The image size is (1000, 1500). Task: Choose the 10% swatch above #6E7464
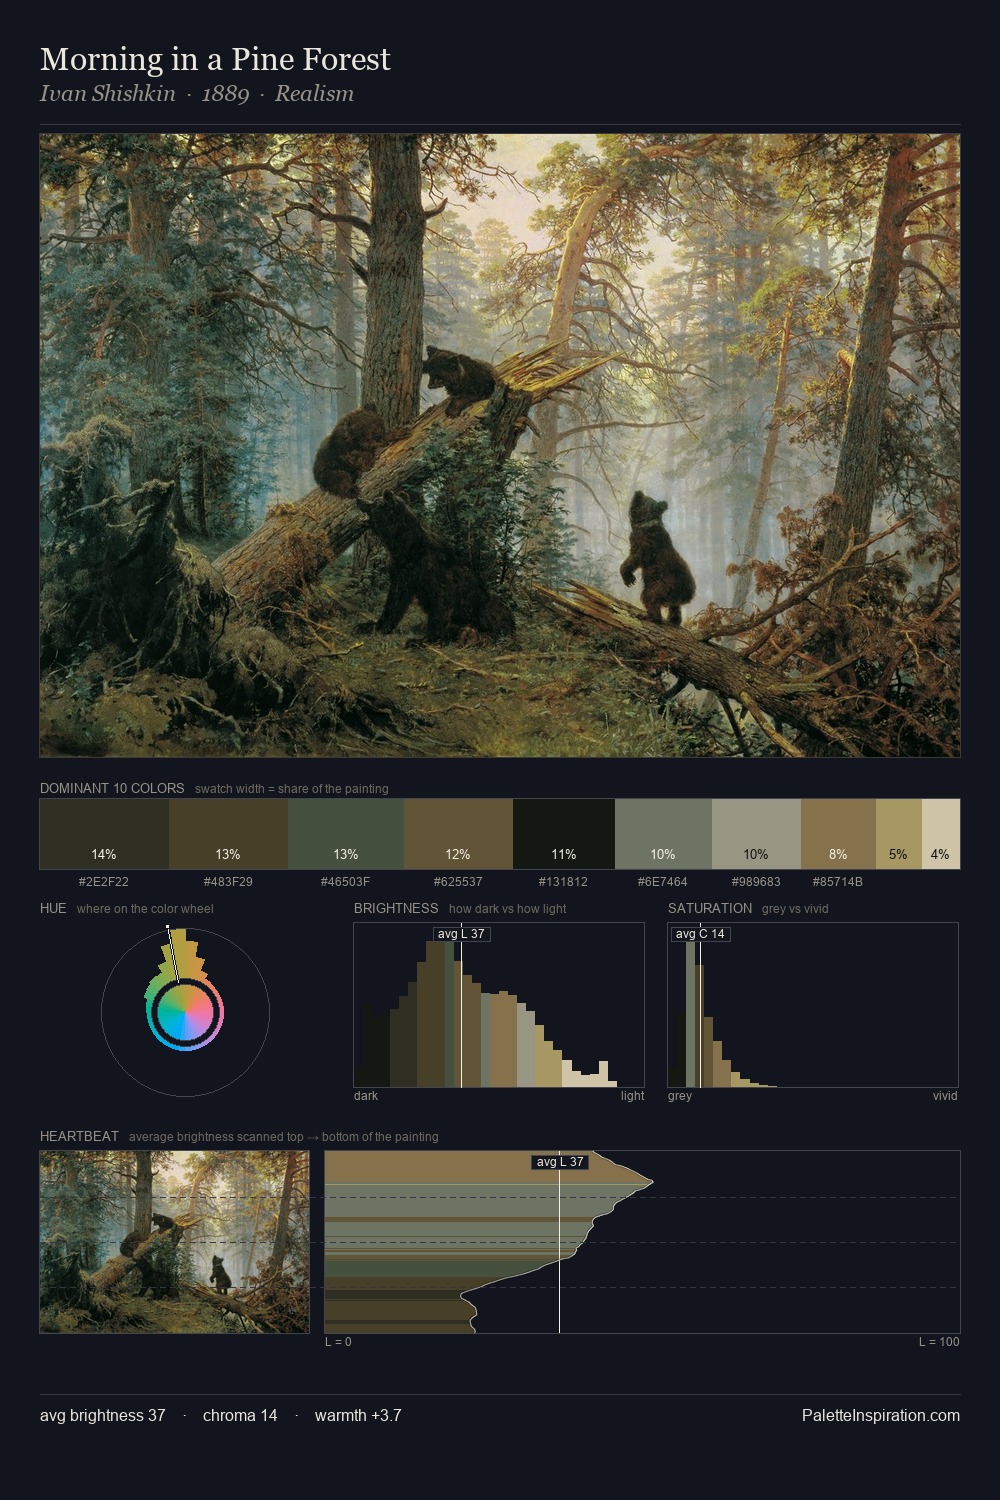(x=663, y=834)
